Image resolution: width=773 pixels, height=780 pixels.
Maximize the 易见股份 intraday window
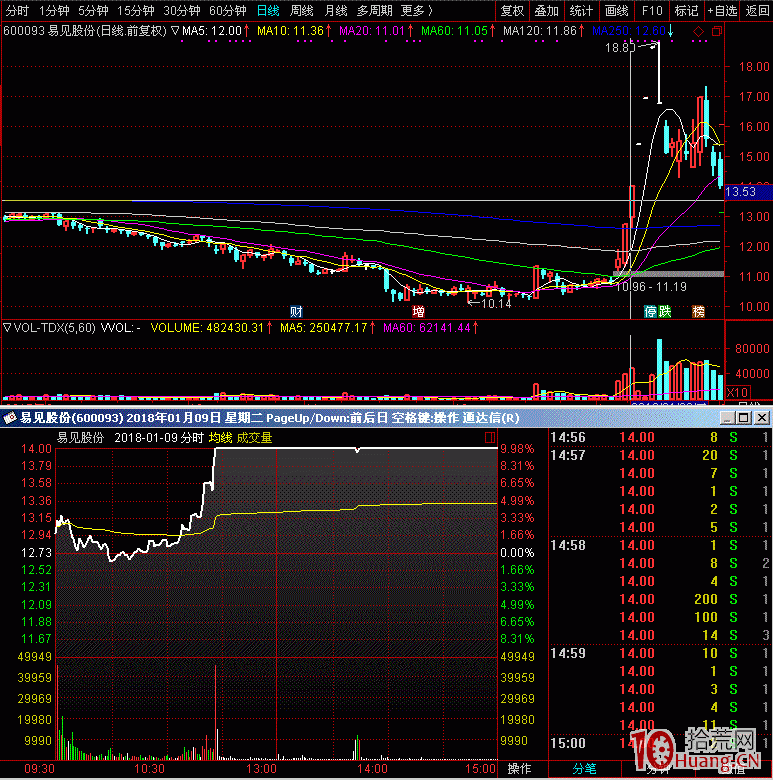click(x=744, y=418)
